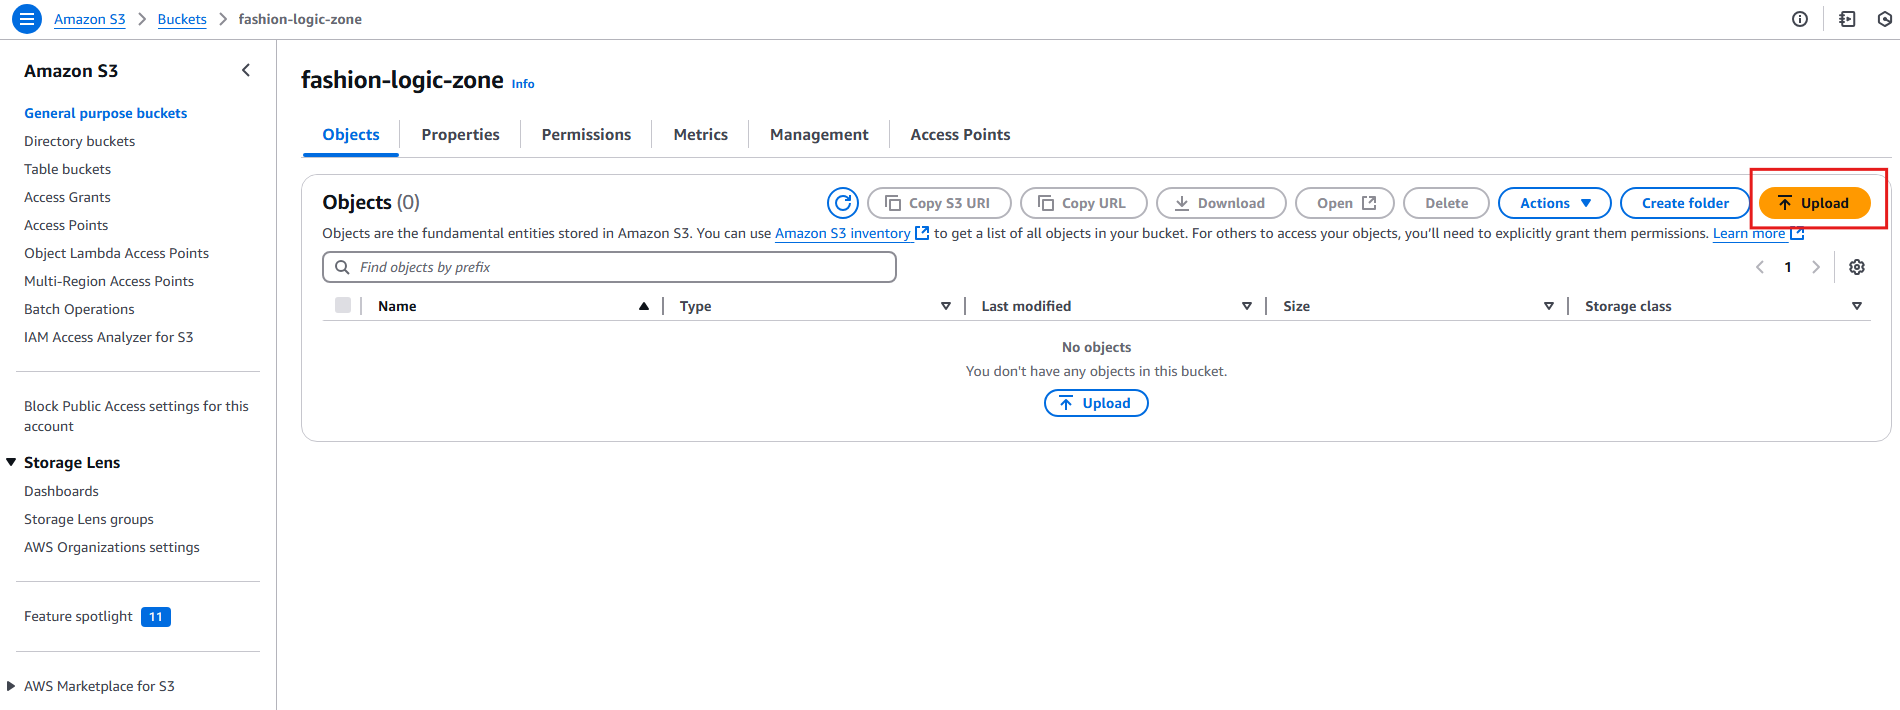Click Info link next to bucket name
The height and width of the screenshot is (710, 1900).
[523, 84]
